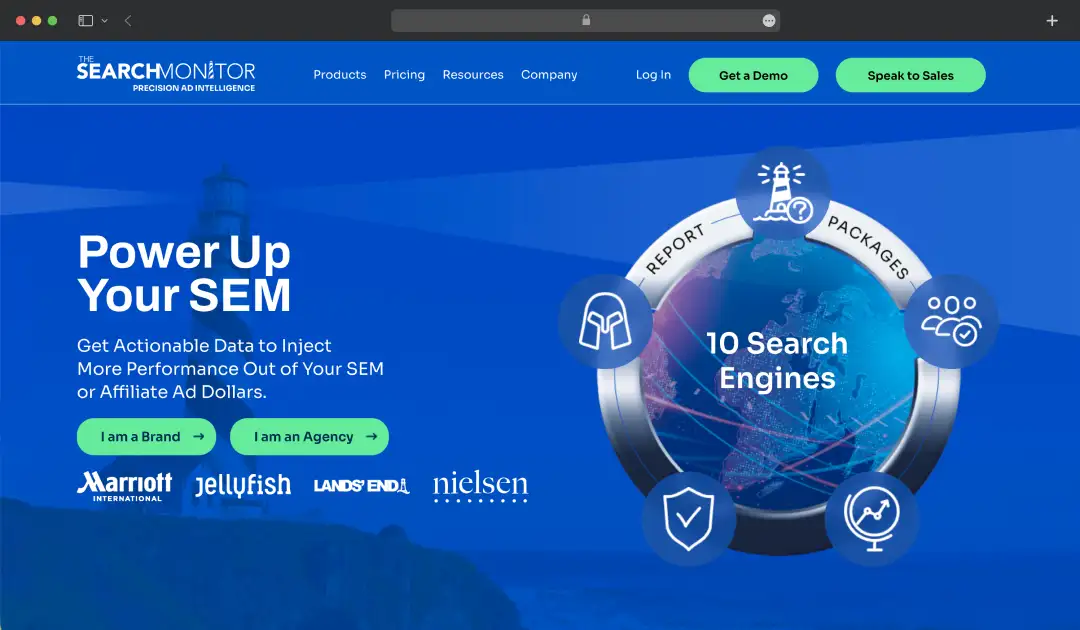The image size is (1080, 630).
Task: Click the Marriott International logo
Action: point(125,486)
